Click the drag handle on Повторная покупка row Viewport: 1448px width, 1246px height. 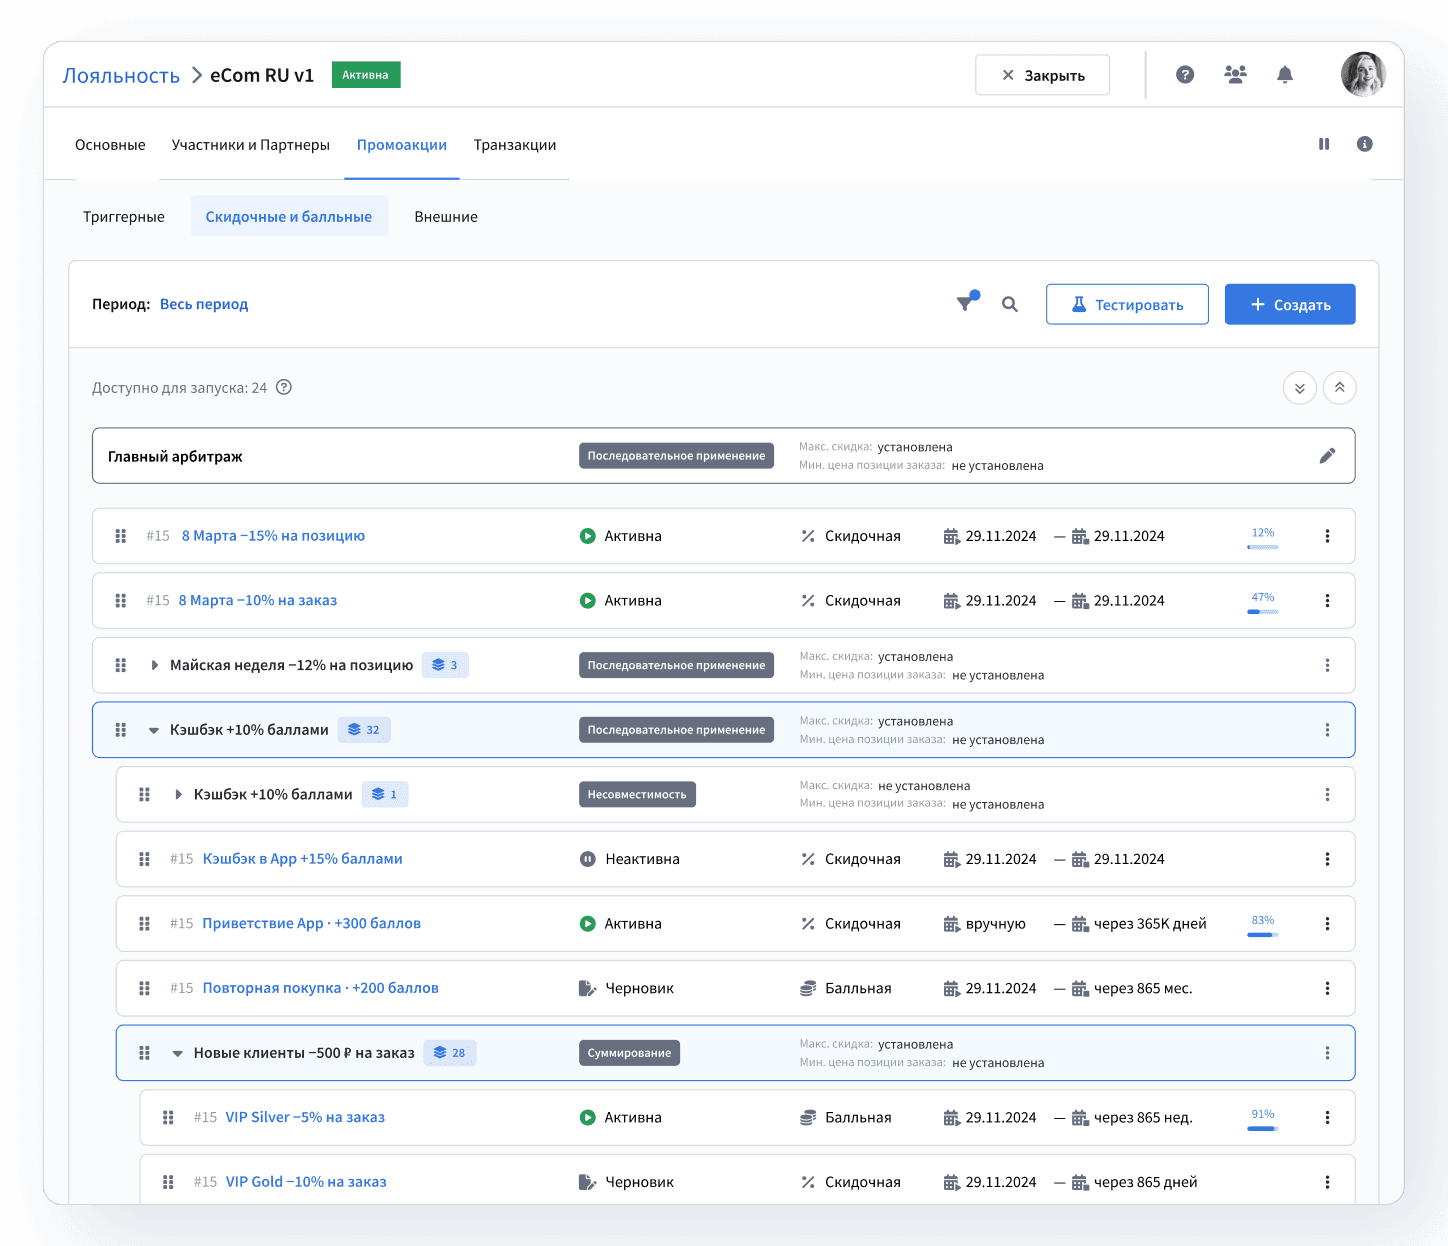pos(144,988)
